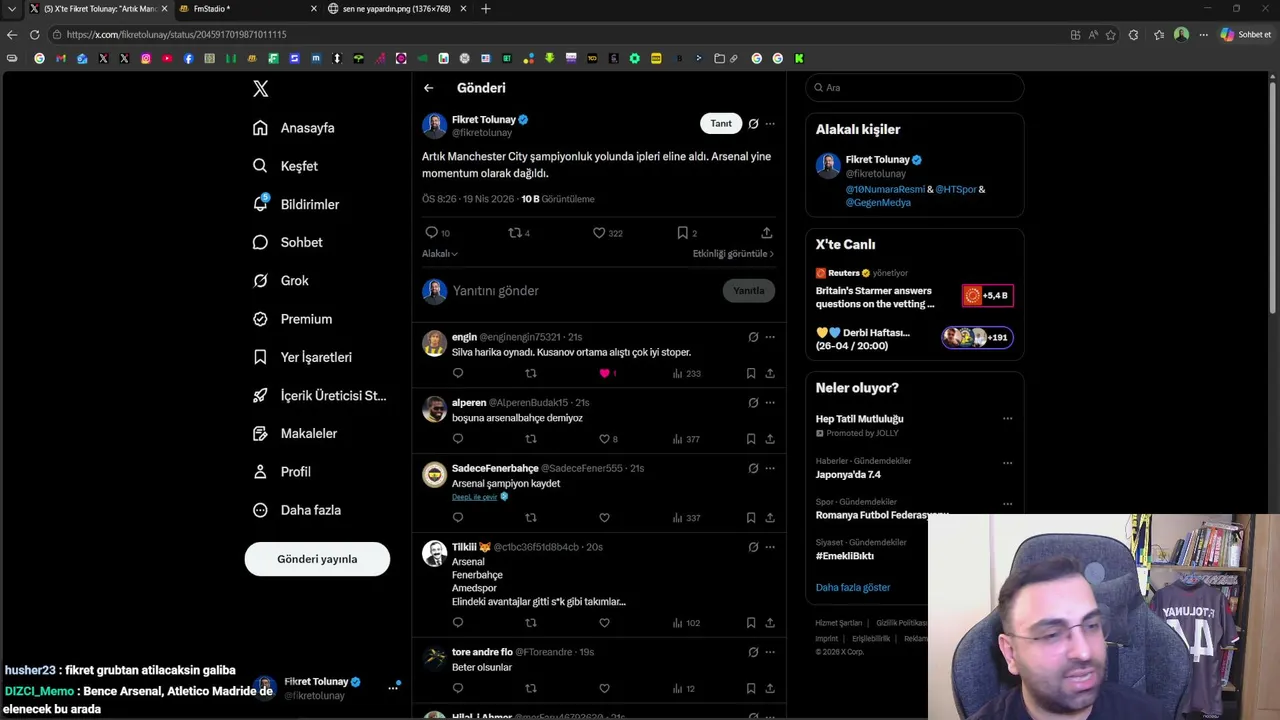Open @10NumaraResmi profile link

[x=885, y=189]
